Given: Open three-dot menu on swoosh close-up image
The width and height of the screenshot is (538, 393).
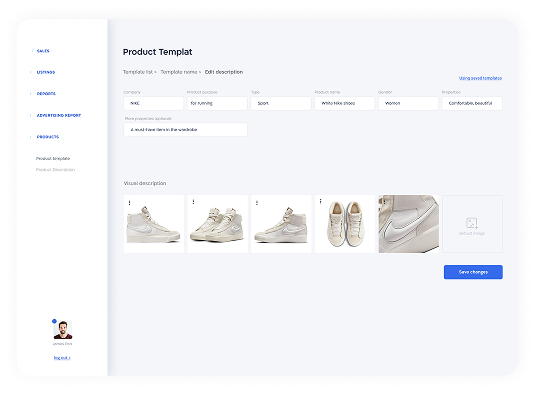Looking at the screenshot, I should pyautogui.click(x=384, y=202).
